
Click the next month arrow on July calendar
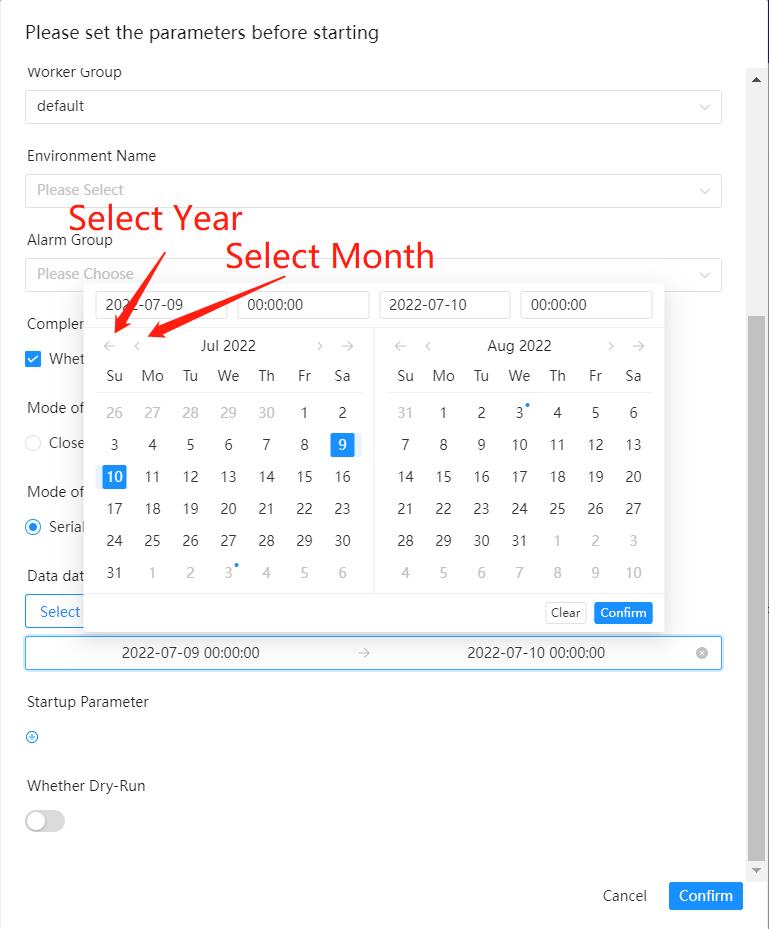click(x=319, y=346)
